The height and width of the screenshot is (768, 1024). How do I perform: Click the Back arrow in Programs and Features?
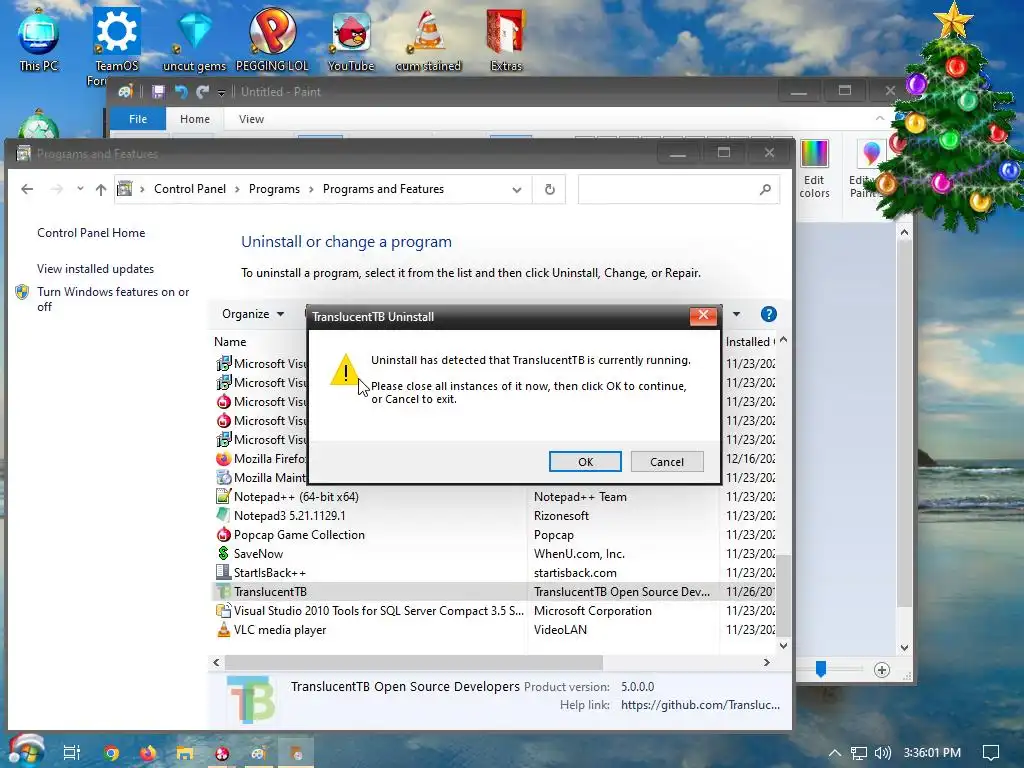click(x=27, y=189)
